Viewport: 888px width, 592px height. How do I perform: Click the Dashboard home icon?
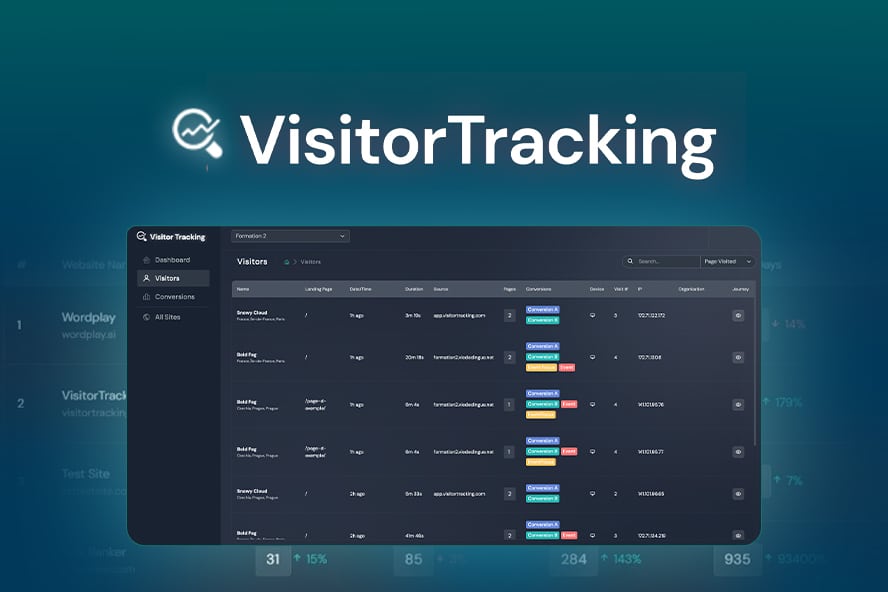[145, 259]
